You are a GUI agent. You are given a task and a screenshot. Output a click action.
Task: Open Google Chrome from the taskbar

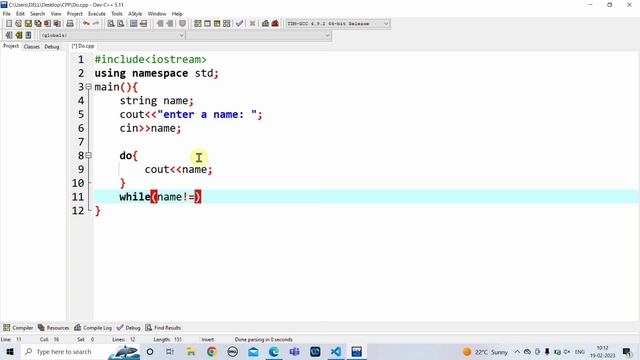point(211,352)
